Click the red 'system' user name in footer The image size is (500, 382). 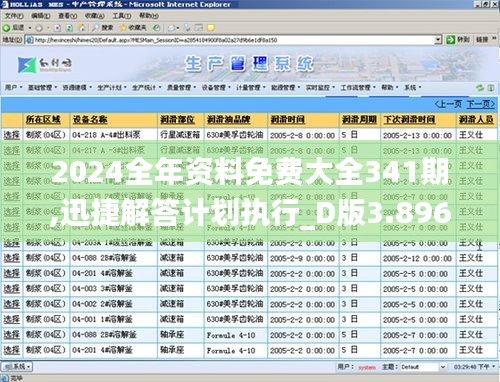tap(367, 367)
